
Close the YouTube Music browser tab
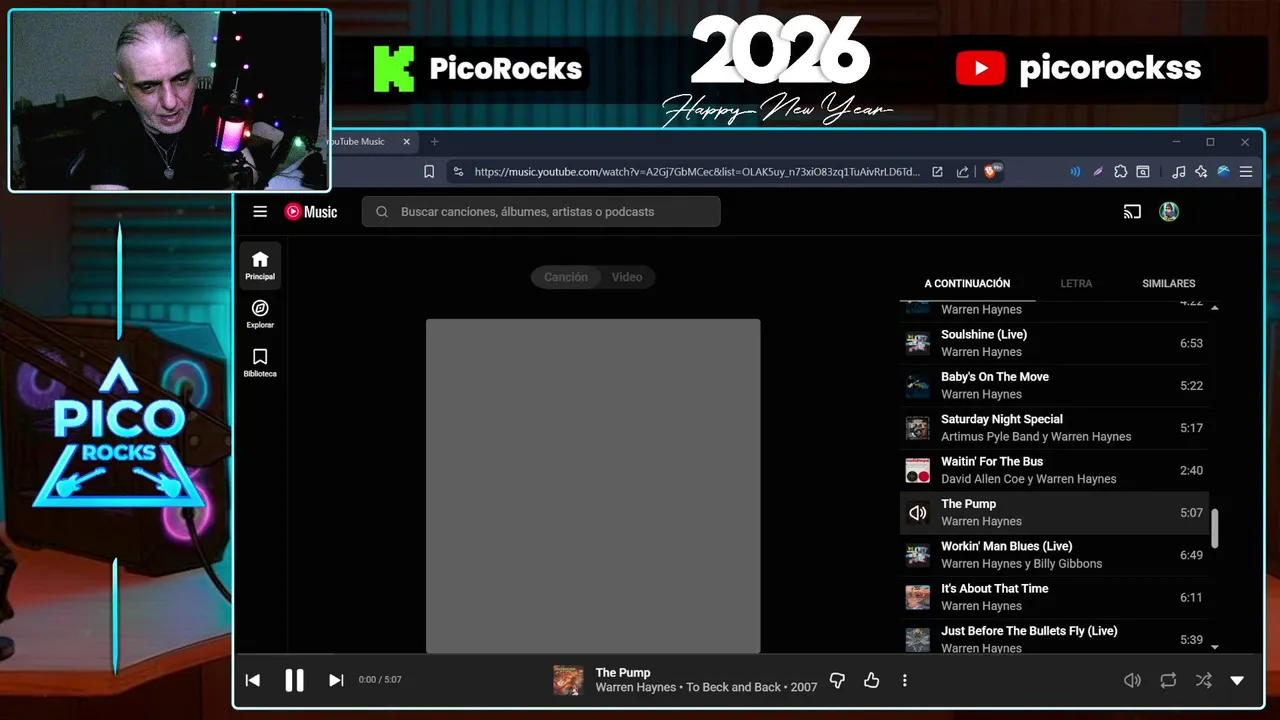406,142
